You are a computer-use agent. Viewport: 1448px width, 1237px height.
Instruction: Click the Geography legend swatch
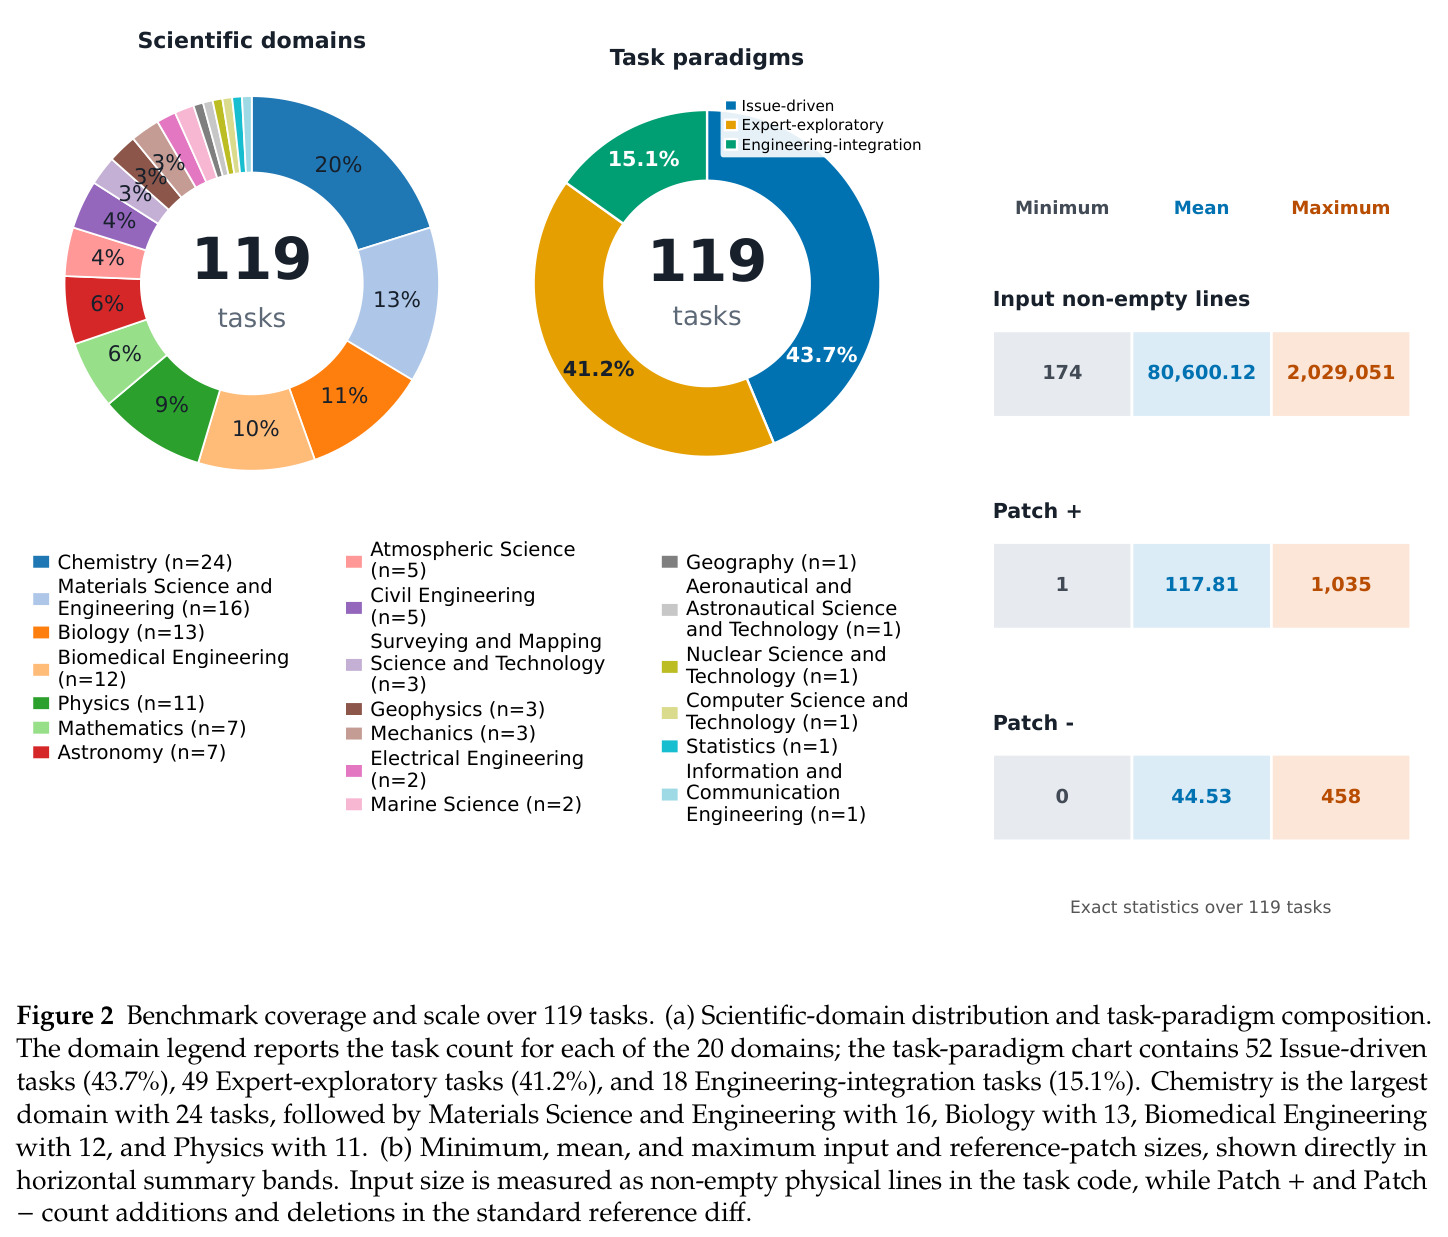(x=670, y=562)
